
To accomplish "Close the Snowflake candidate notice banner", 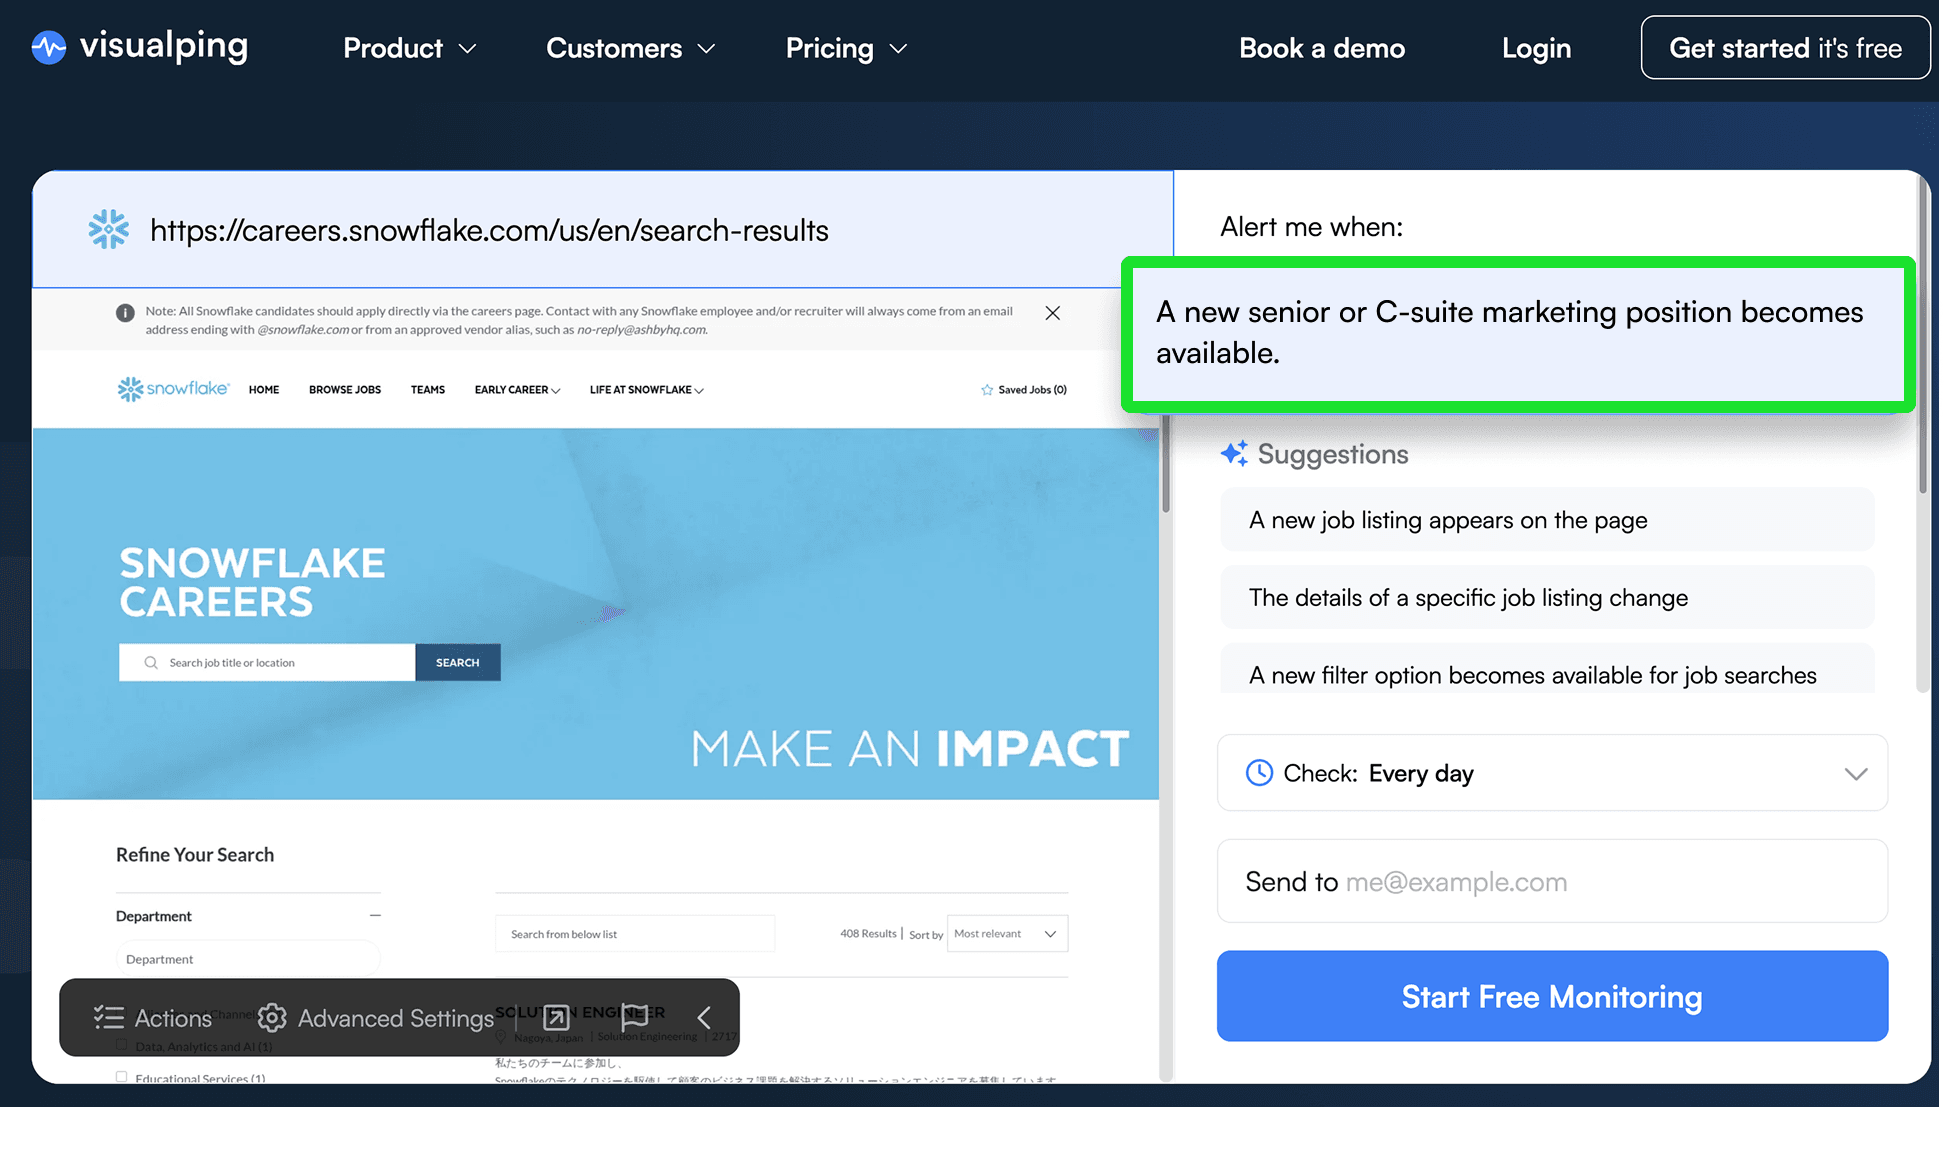I will 1052,313.
